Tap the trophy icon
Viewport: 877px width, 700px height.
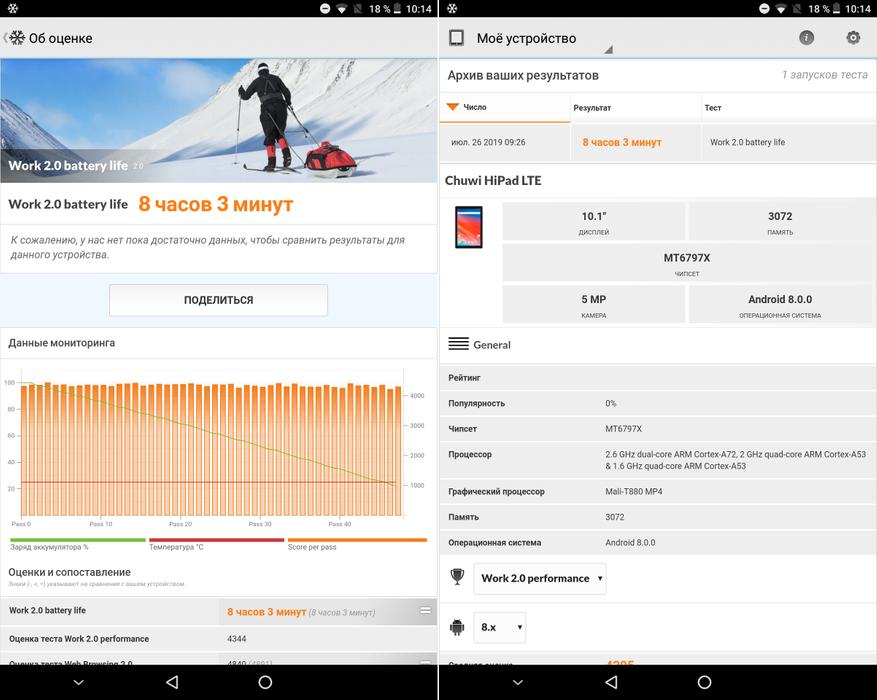point(457,577)
